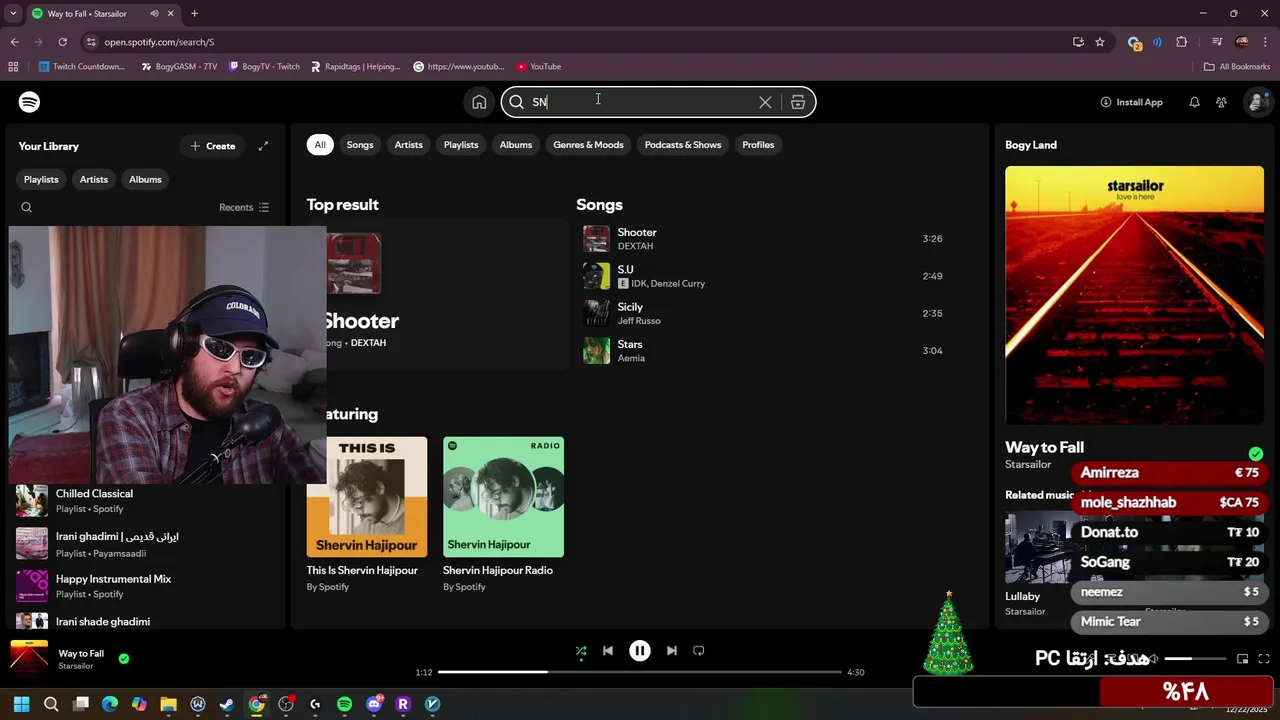Image resolution: width=1280 pixels, height=720 pixels.
Task: Clear the search field with the X
Action: point(765,102)
